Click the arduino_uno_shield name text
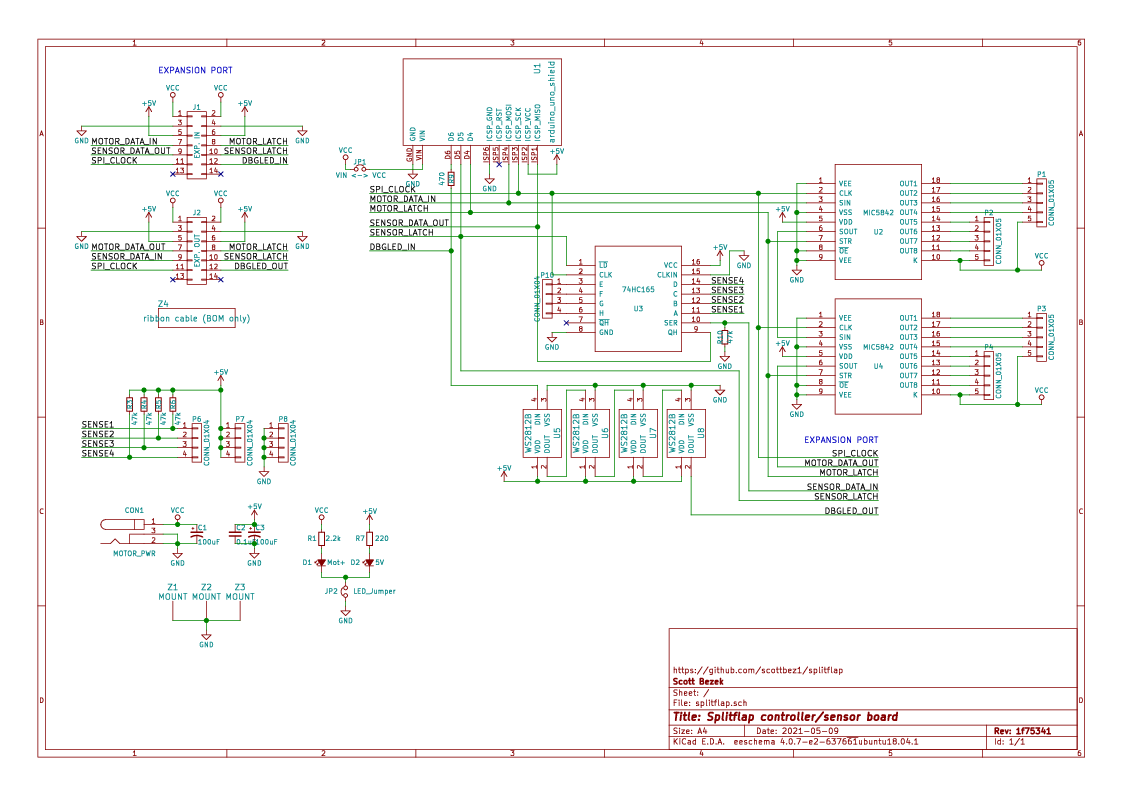This screenshot has width=1123, height=795. [552, 102]
